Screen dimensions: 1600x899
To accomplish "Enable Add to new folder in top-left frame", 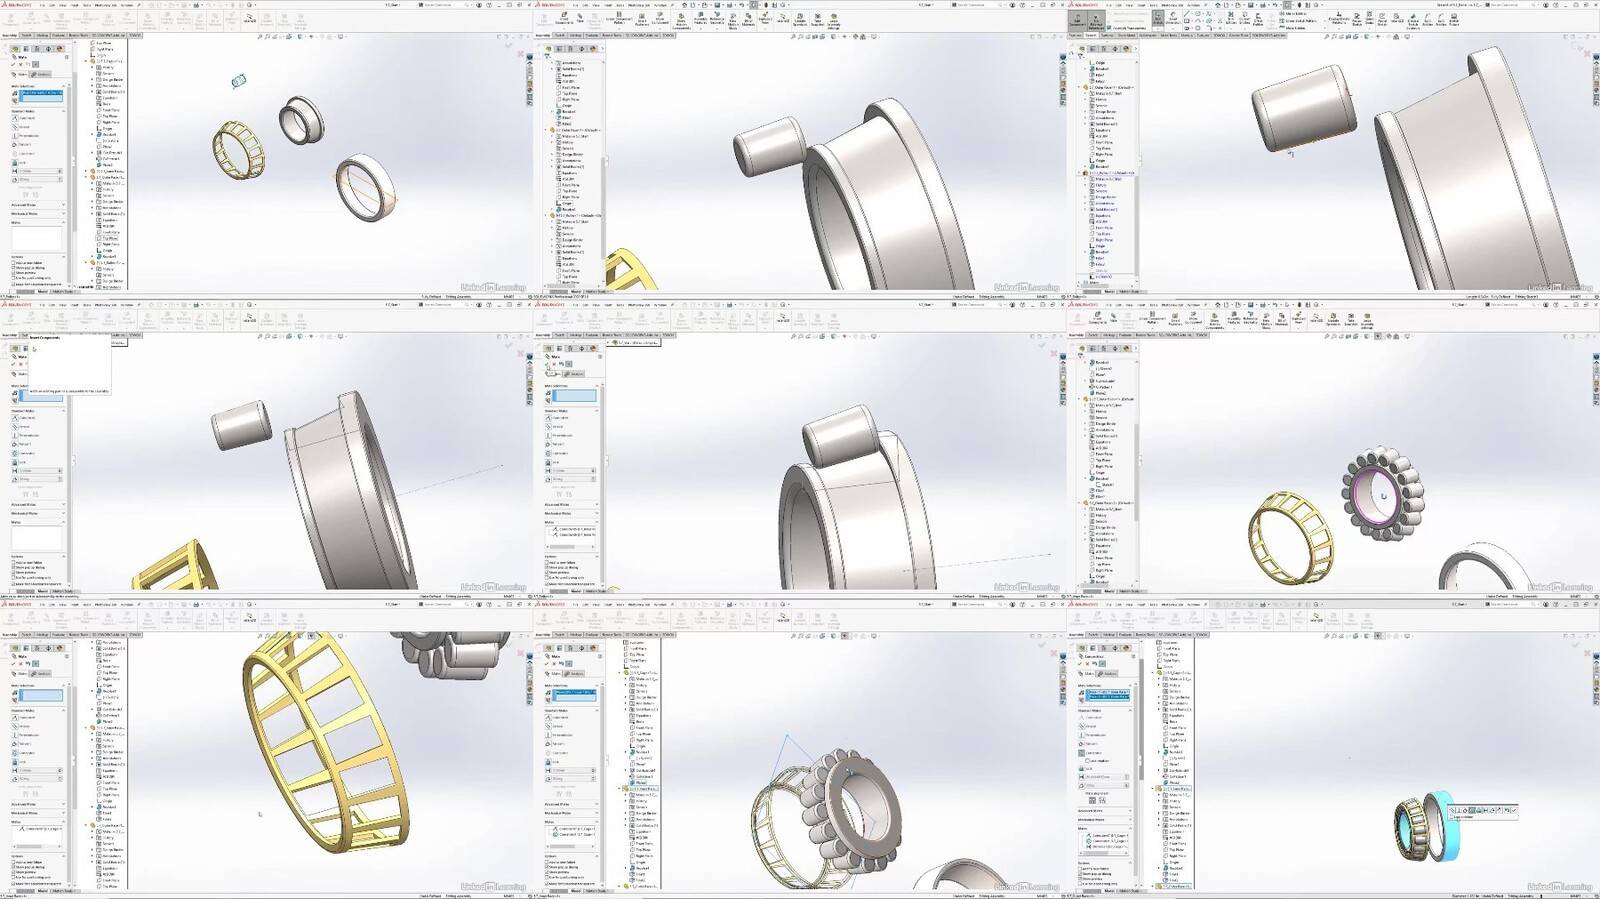I will [14, 263].
